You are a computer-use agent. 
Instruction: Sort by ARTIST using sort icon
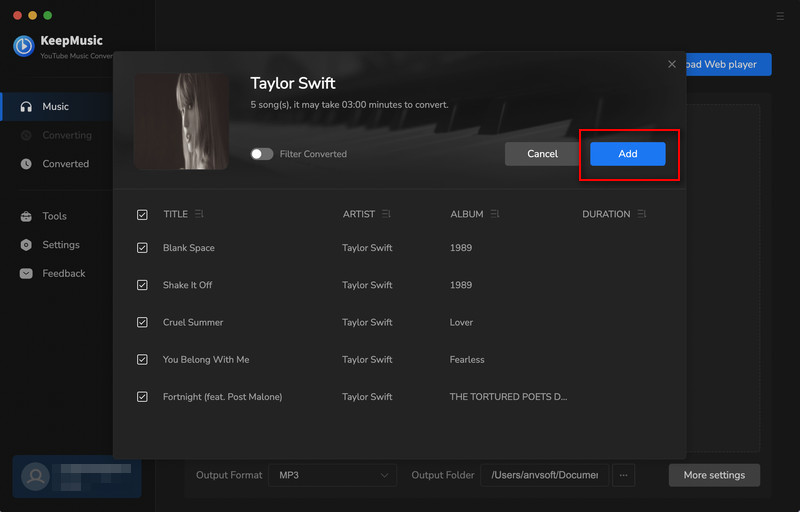[386, 214]
